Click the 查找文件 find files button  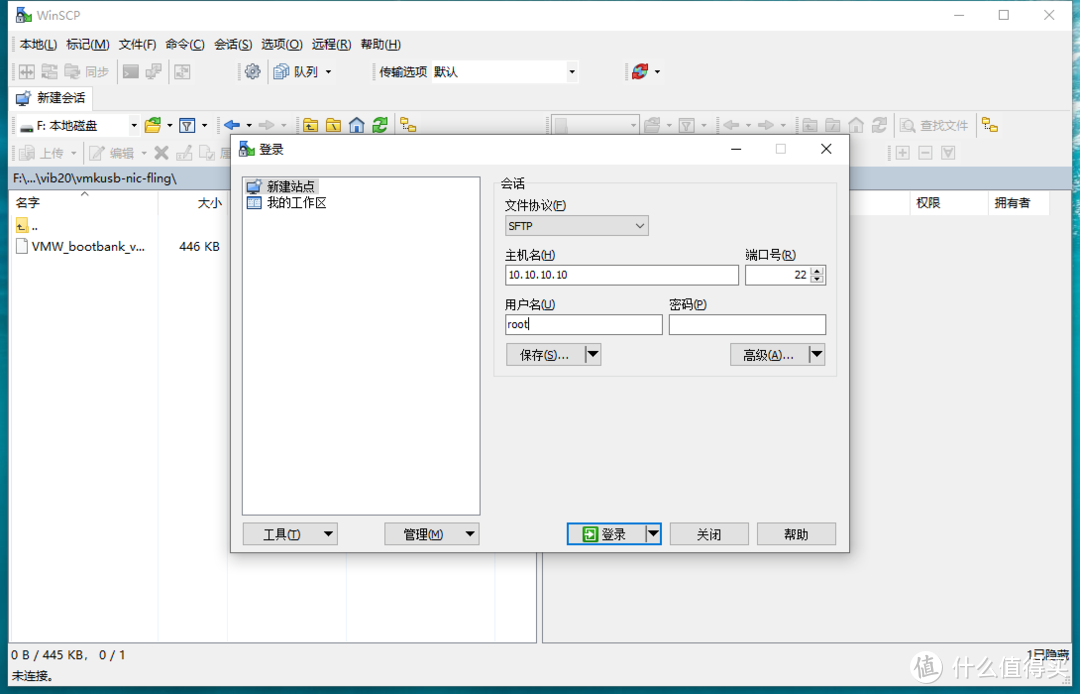934,125
